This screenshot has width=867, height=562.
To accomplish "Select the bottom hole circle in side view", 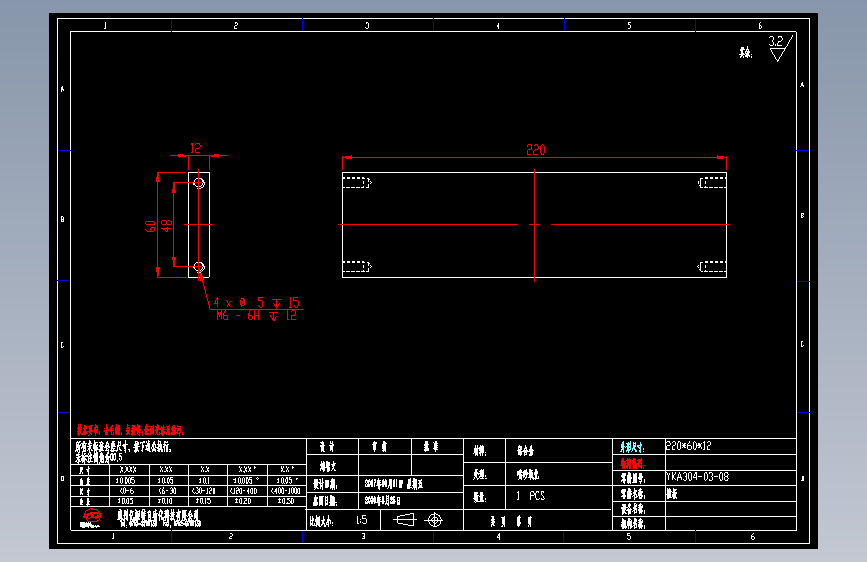I will (199, 267).
